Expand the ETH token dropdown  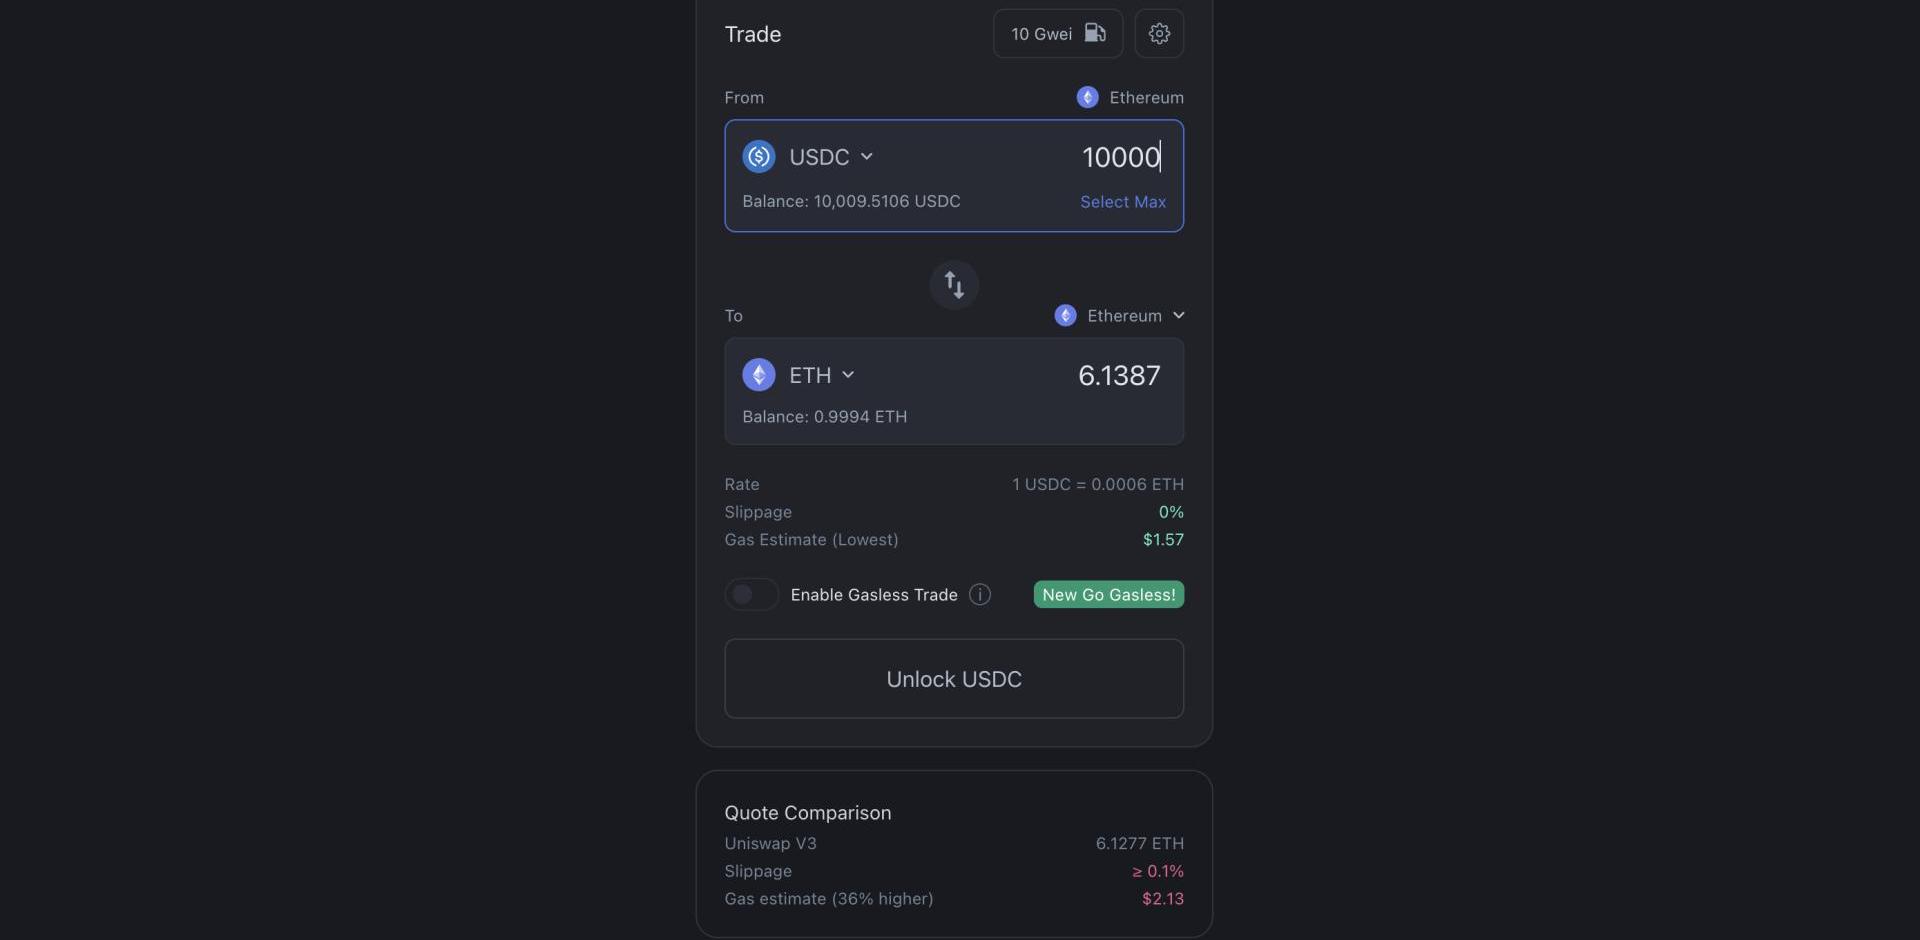point(848,375)
